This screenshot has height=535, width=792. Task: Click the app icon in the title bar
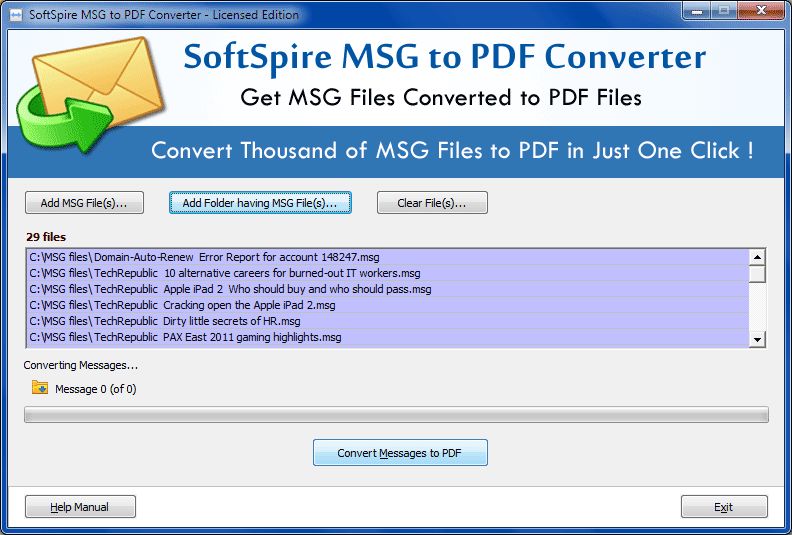click(12, 15)
